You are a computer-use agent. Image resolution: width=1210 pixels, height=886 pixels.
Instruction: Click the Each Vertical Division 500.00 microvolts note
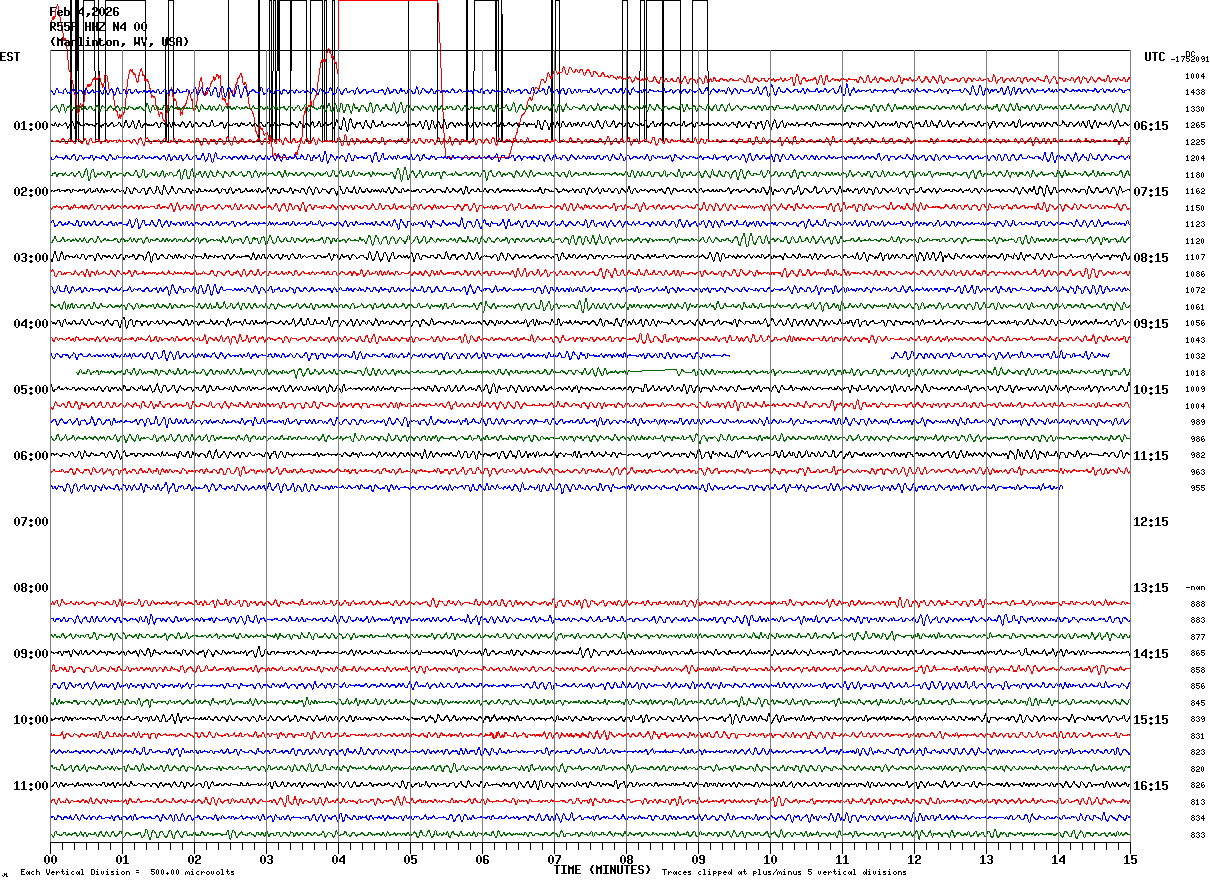click(127, 873)
